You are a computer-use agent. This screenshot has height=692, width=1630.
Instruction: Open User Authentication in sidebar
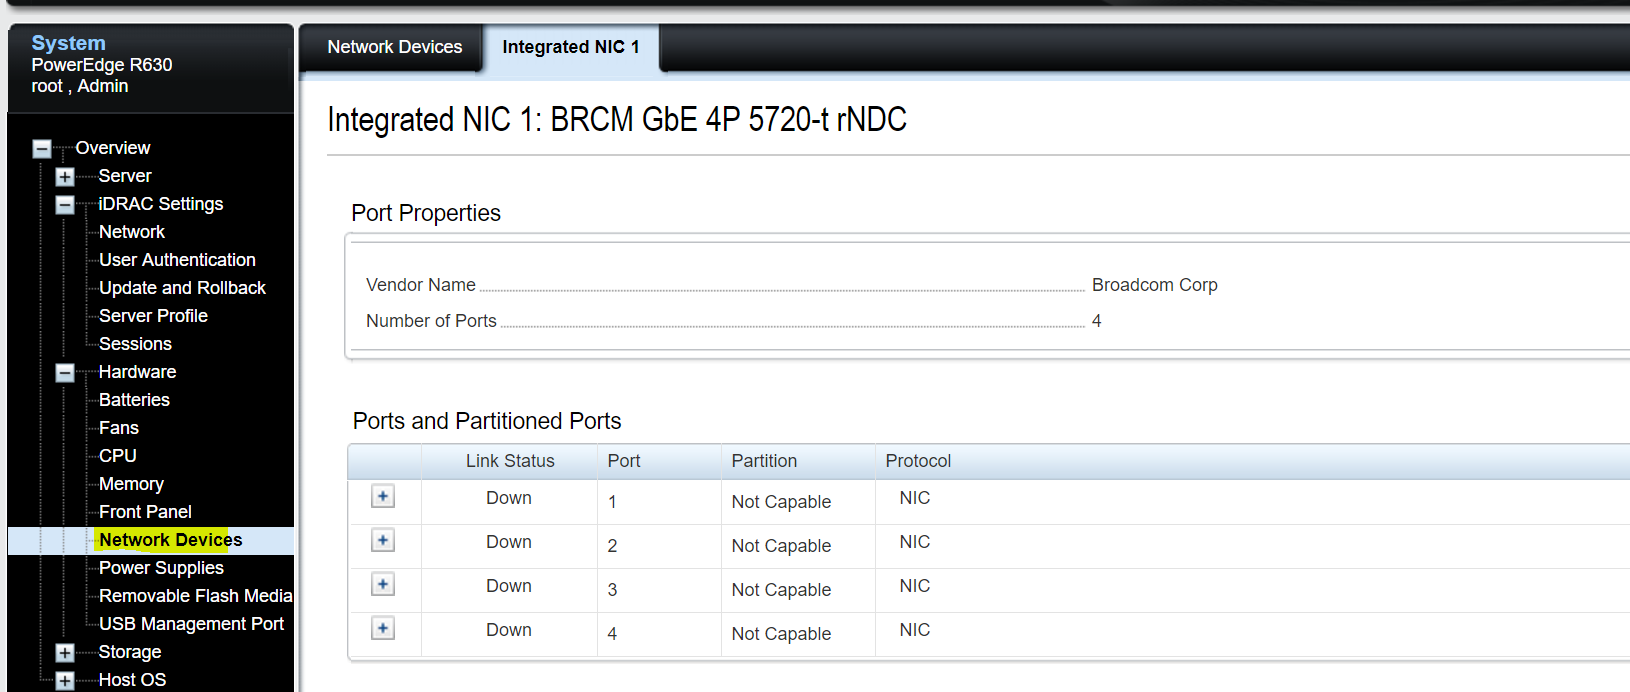point(177,260)
